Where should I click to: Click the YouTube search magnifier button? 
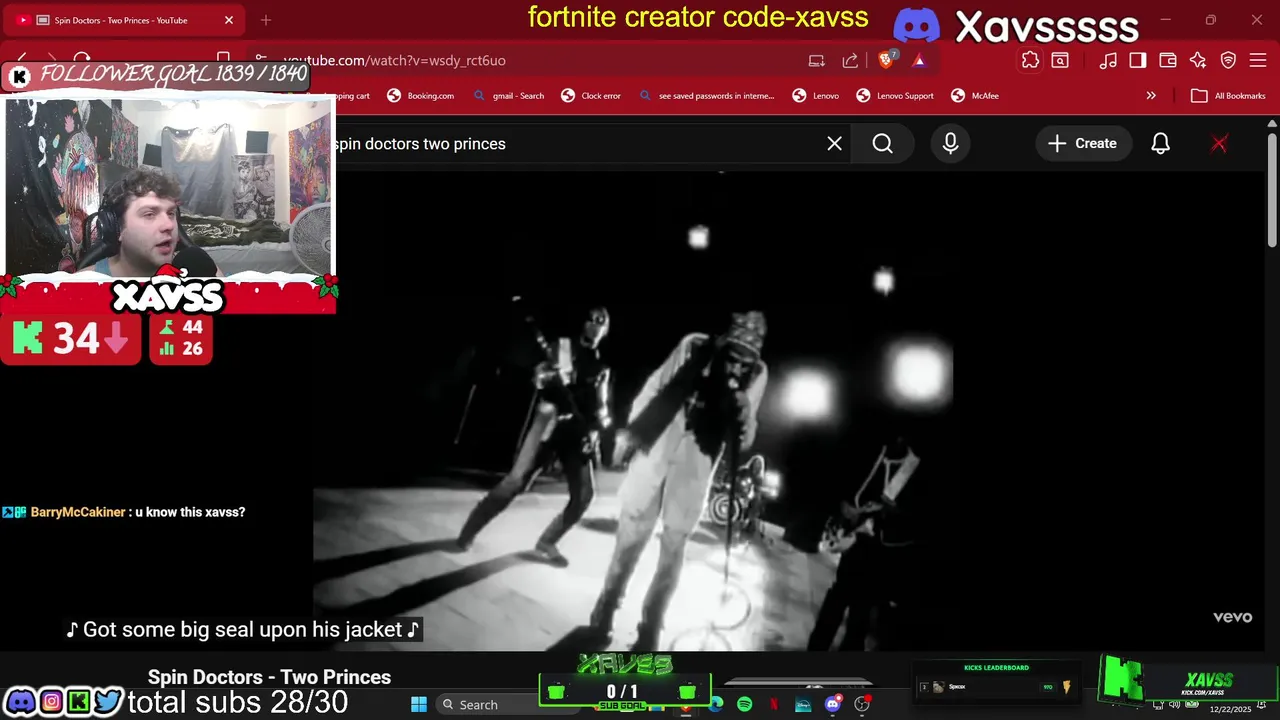(x=882, y=144)
